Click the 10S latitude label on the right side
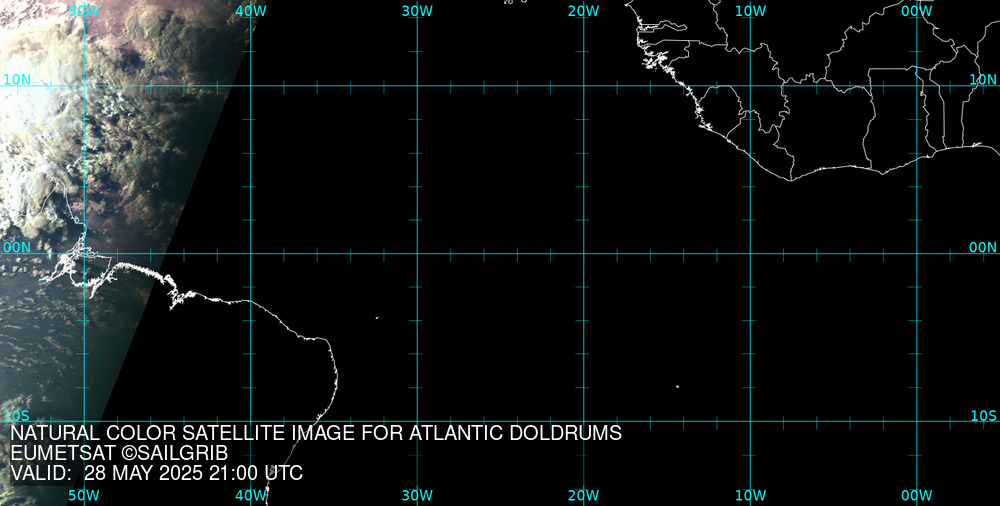The image size is (1000, 506). pyautogui.click(x=983, y=416)
